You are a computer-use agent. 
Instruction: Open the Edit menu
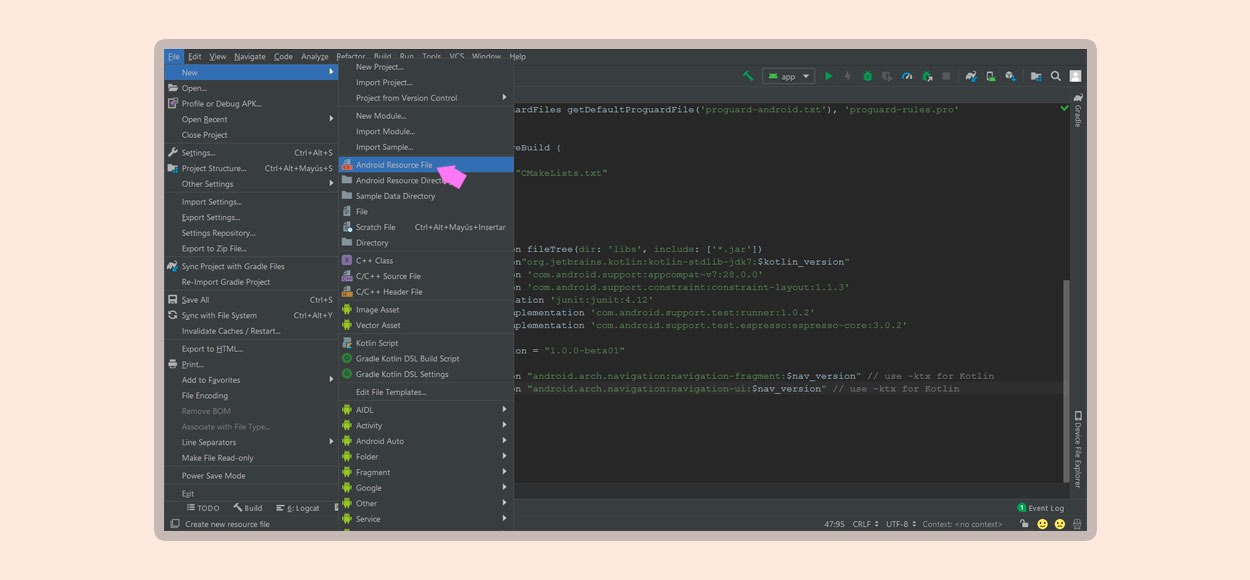[195, 57]
